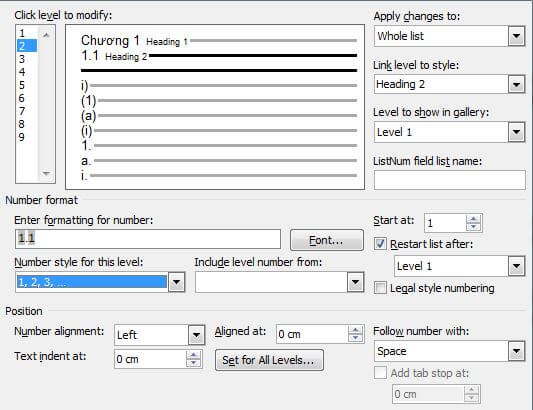Screen dimensions: 533x410
Task: Increase the Start at spinner value
Action: click(x=473, y=219)
